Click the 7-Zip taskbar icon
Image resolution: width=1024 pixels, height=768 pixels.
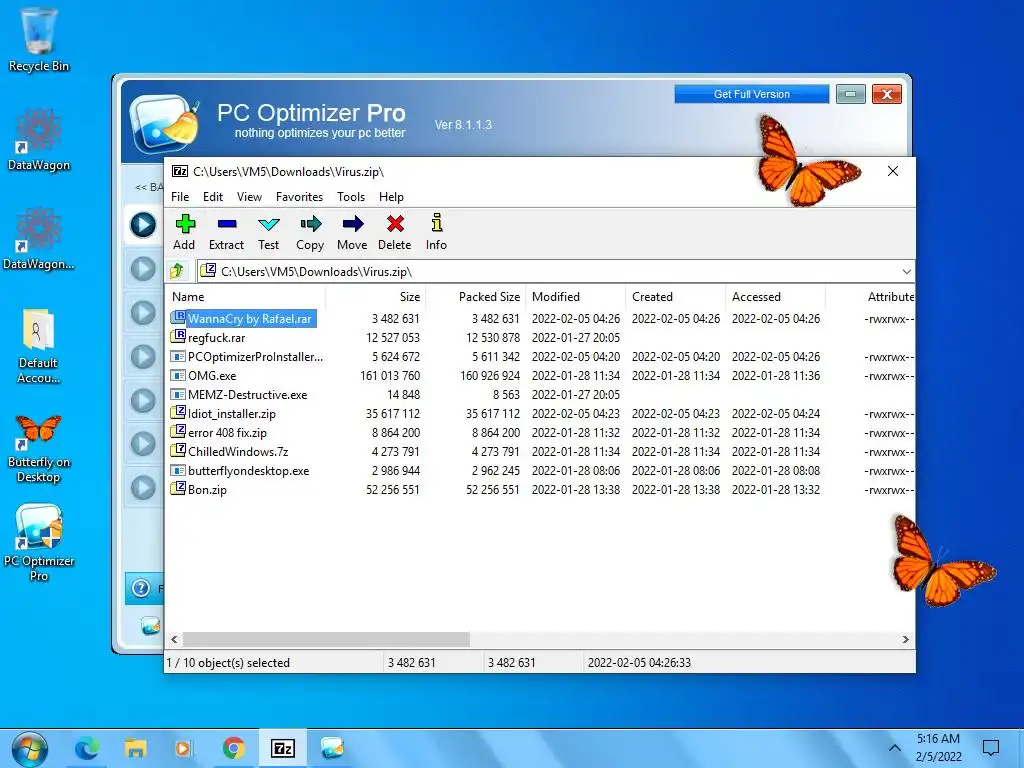pos(283,748)
